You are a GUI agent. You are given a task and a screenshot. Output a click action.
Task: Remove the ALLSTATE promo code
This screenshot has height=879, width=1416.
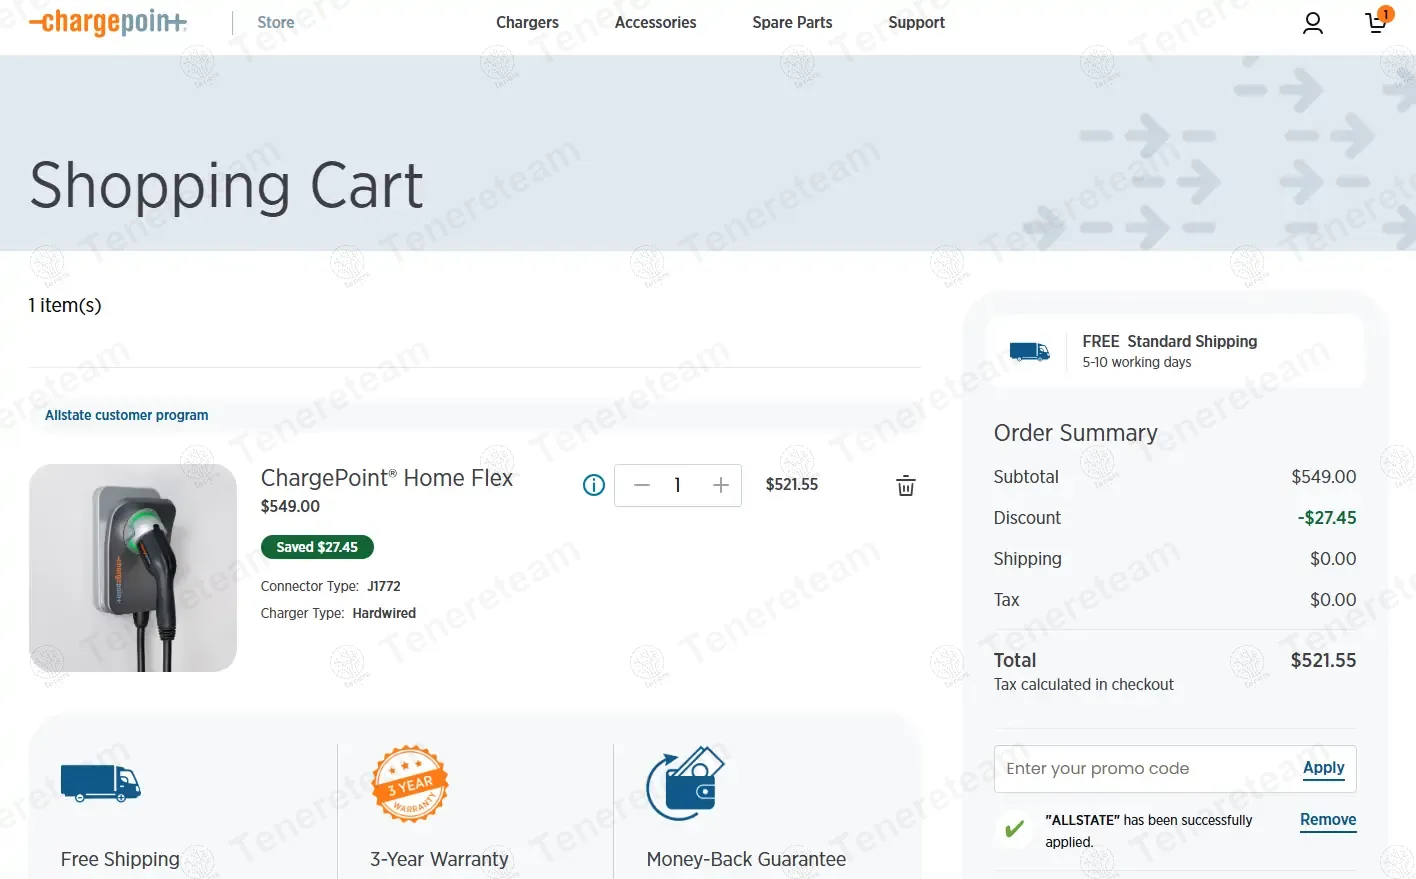point(1327,820)
